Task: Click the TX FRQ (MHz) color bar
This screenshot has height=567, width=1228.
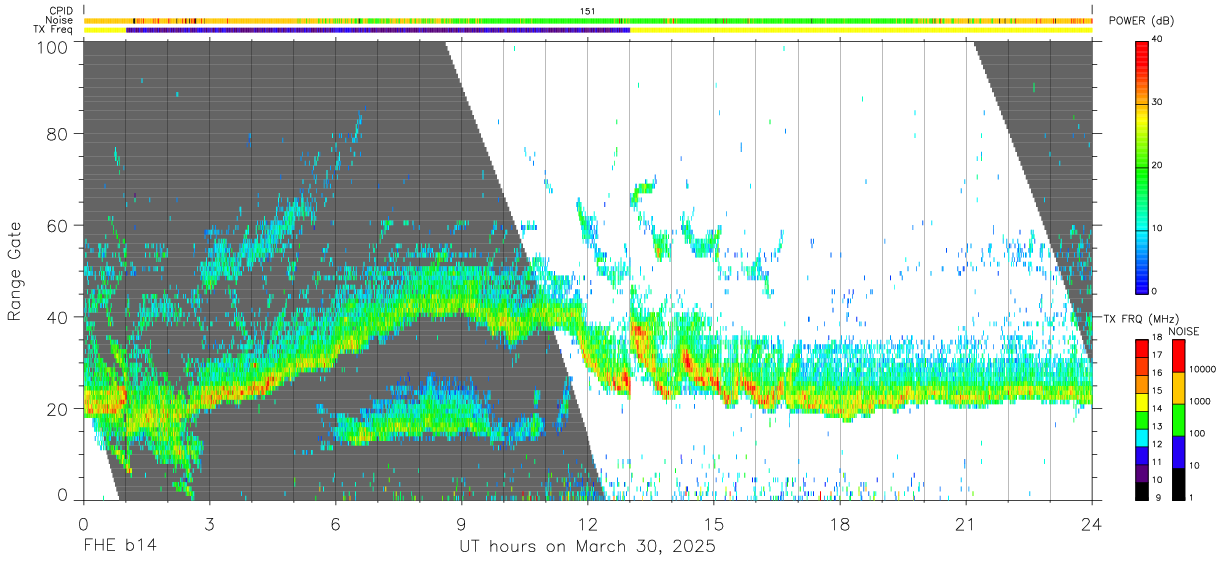Action: tap(1142, 419)
